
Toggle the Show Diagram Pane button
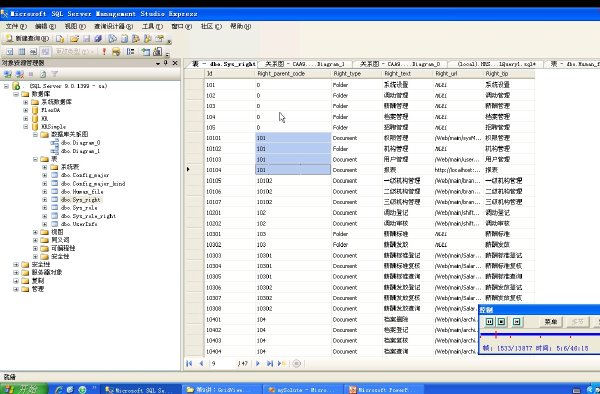(10, 52)
